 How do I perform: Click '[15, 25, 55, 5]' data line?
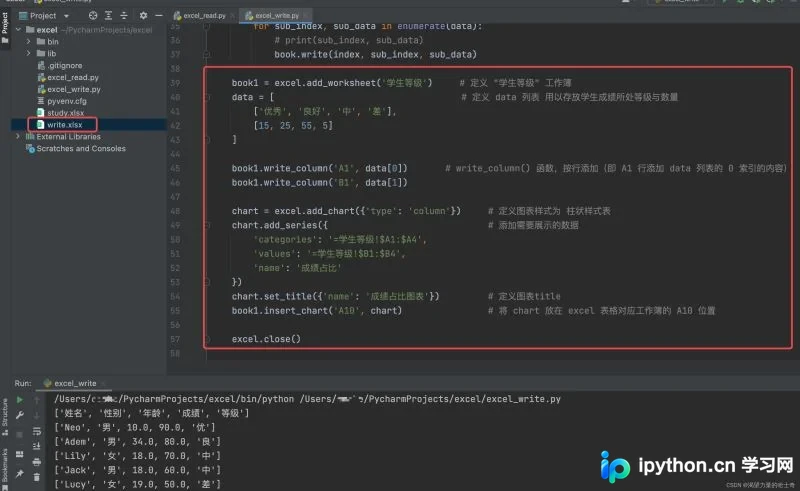click(x=293, y=126)
